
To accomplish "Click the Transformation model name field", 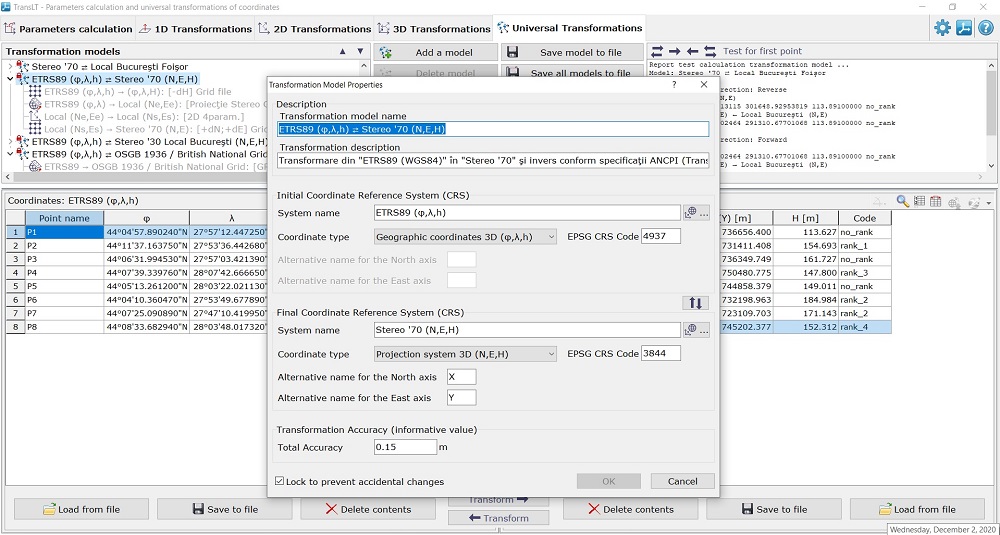I will (493, 129).
